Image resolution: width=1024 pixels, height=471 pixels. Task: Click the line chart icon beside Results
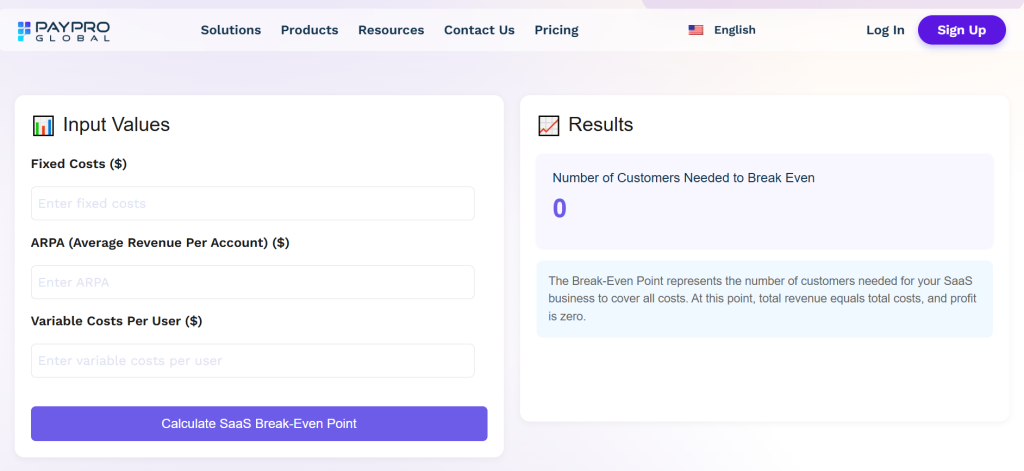tap(549, 125)
